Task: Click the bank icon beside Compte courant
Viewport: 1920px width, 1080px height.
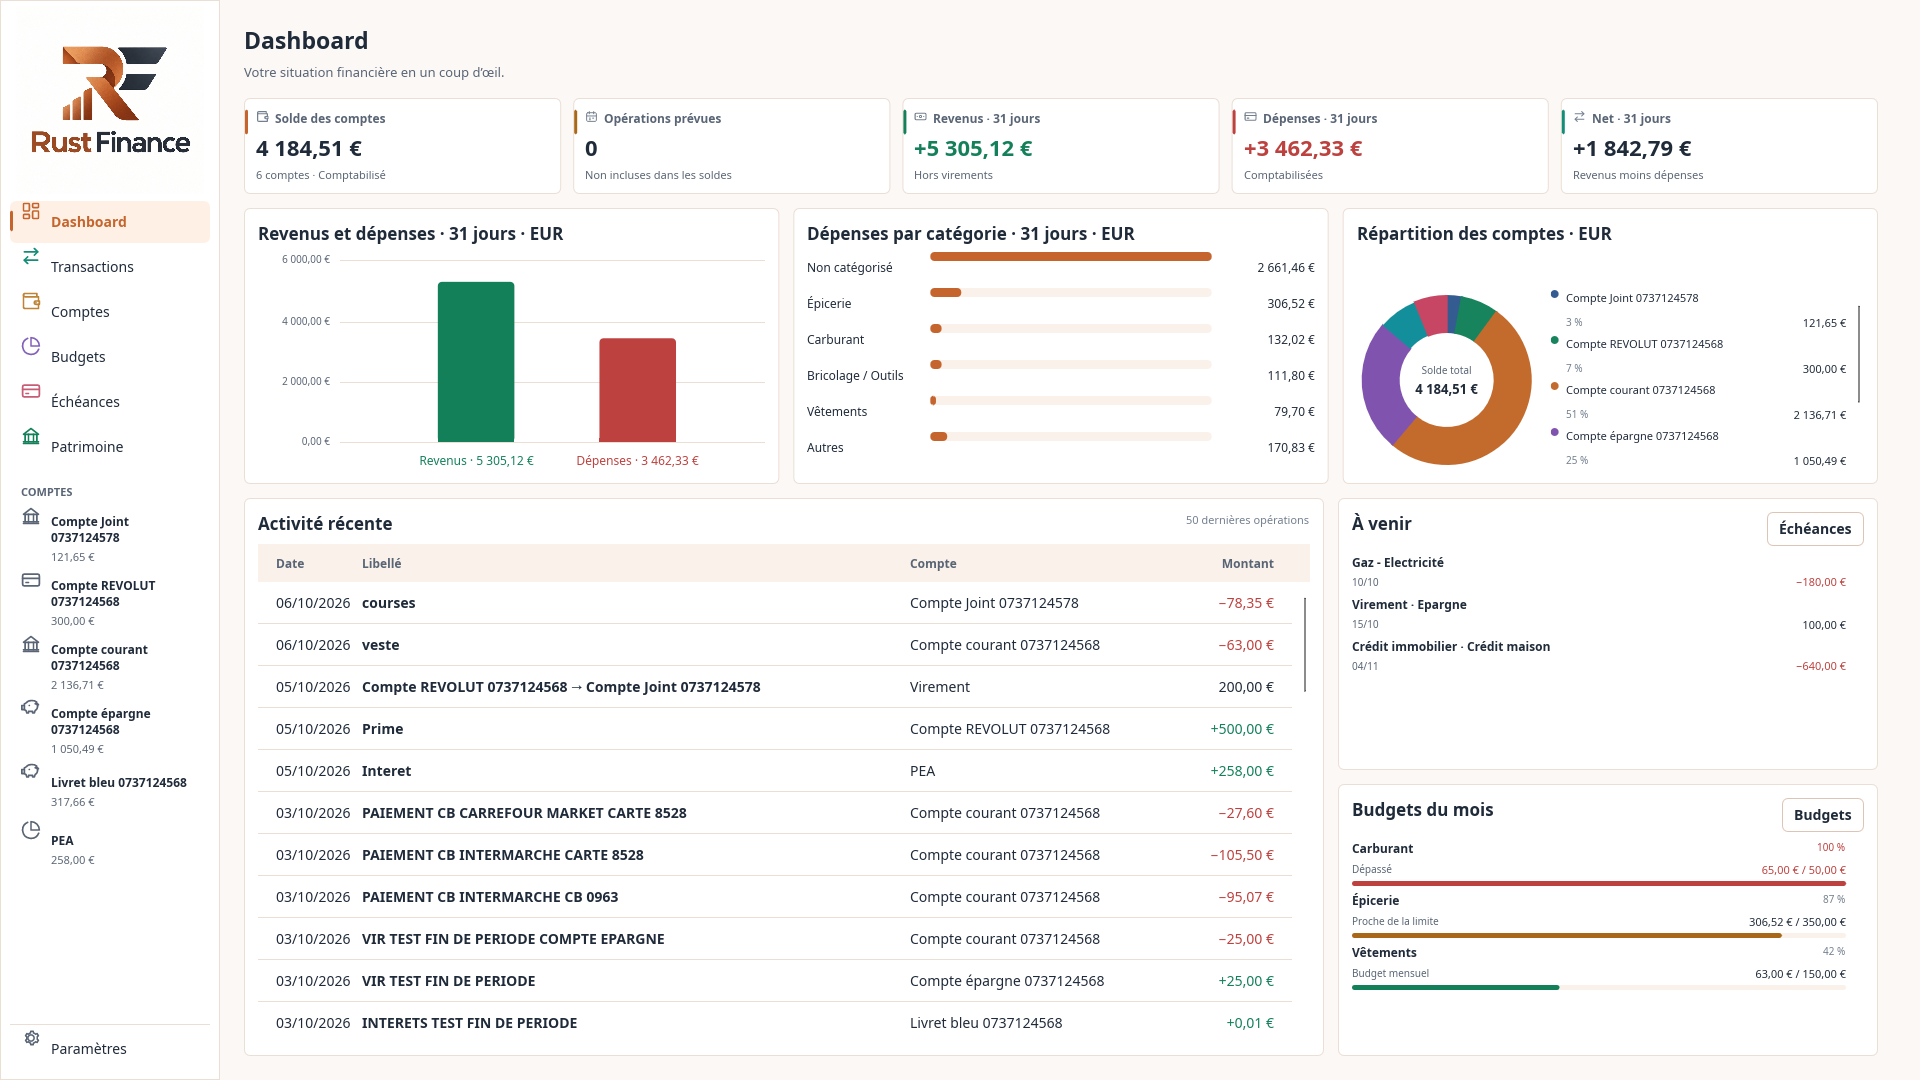Action: [x=31, y=644]
